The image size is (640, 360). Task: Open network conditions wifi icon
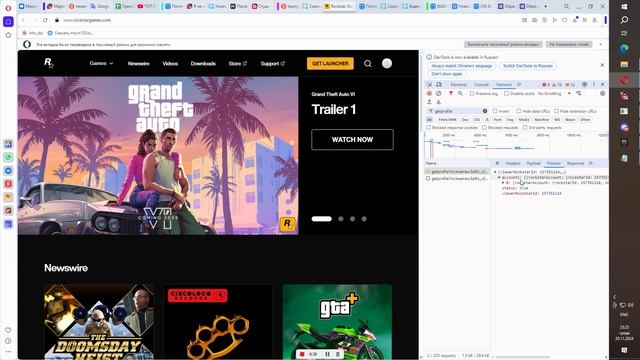[579, 93]
